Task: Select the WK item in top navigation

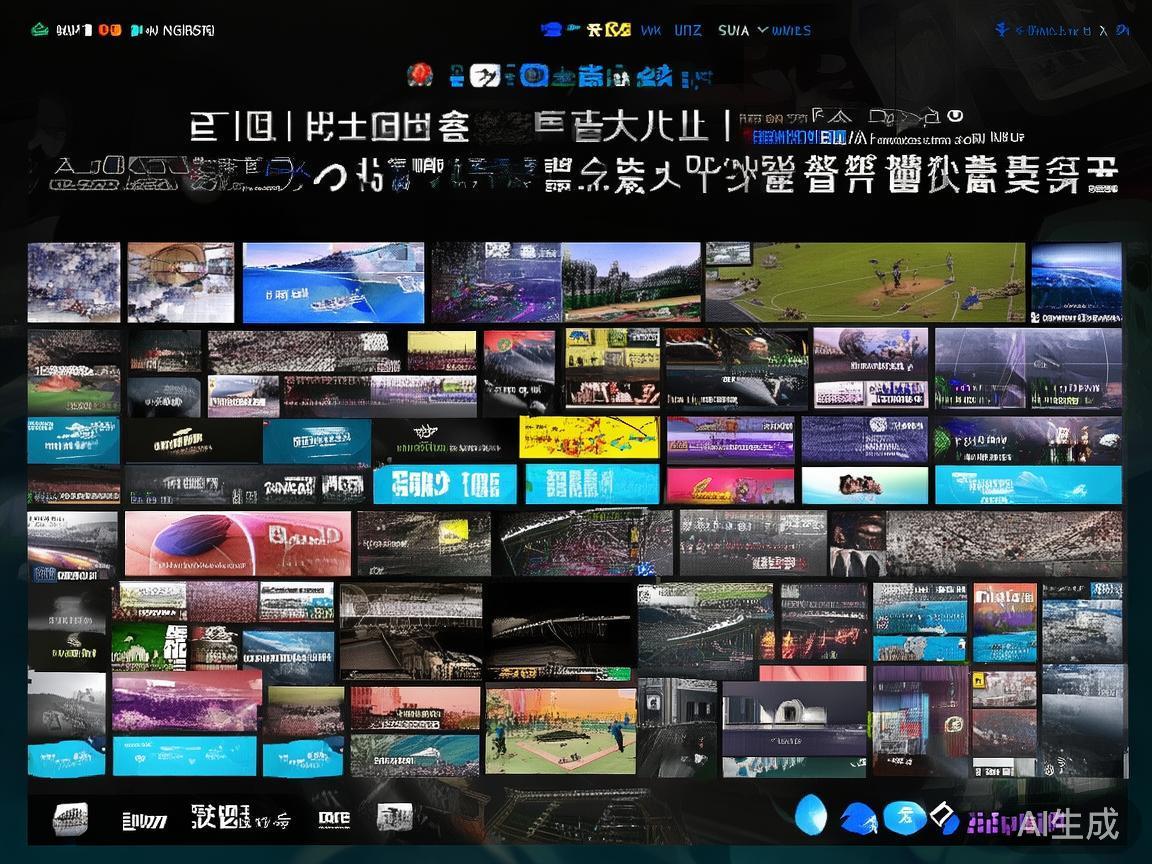Action: [650, 30]
